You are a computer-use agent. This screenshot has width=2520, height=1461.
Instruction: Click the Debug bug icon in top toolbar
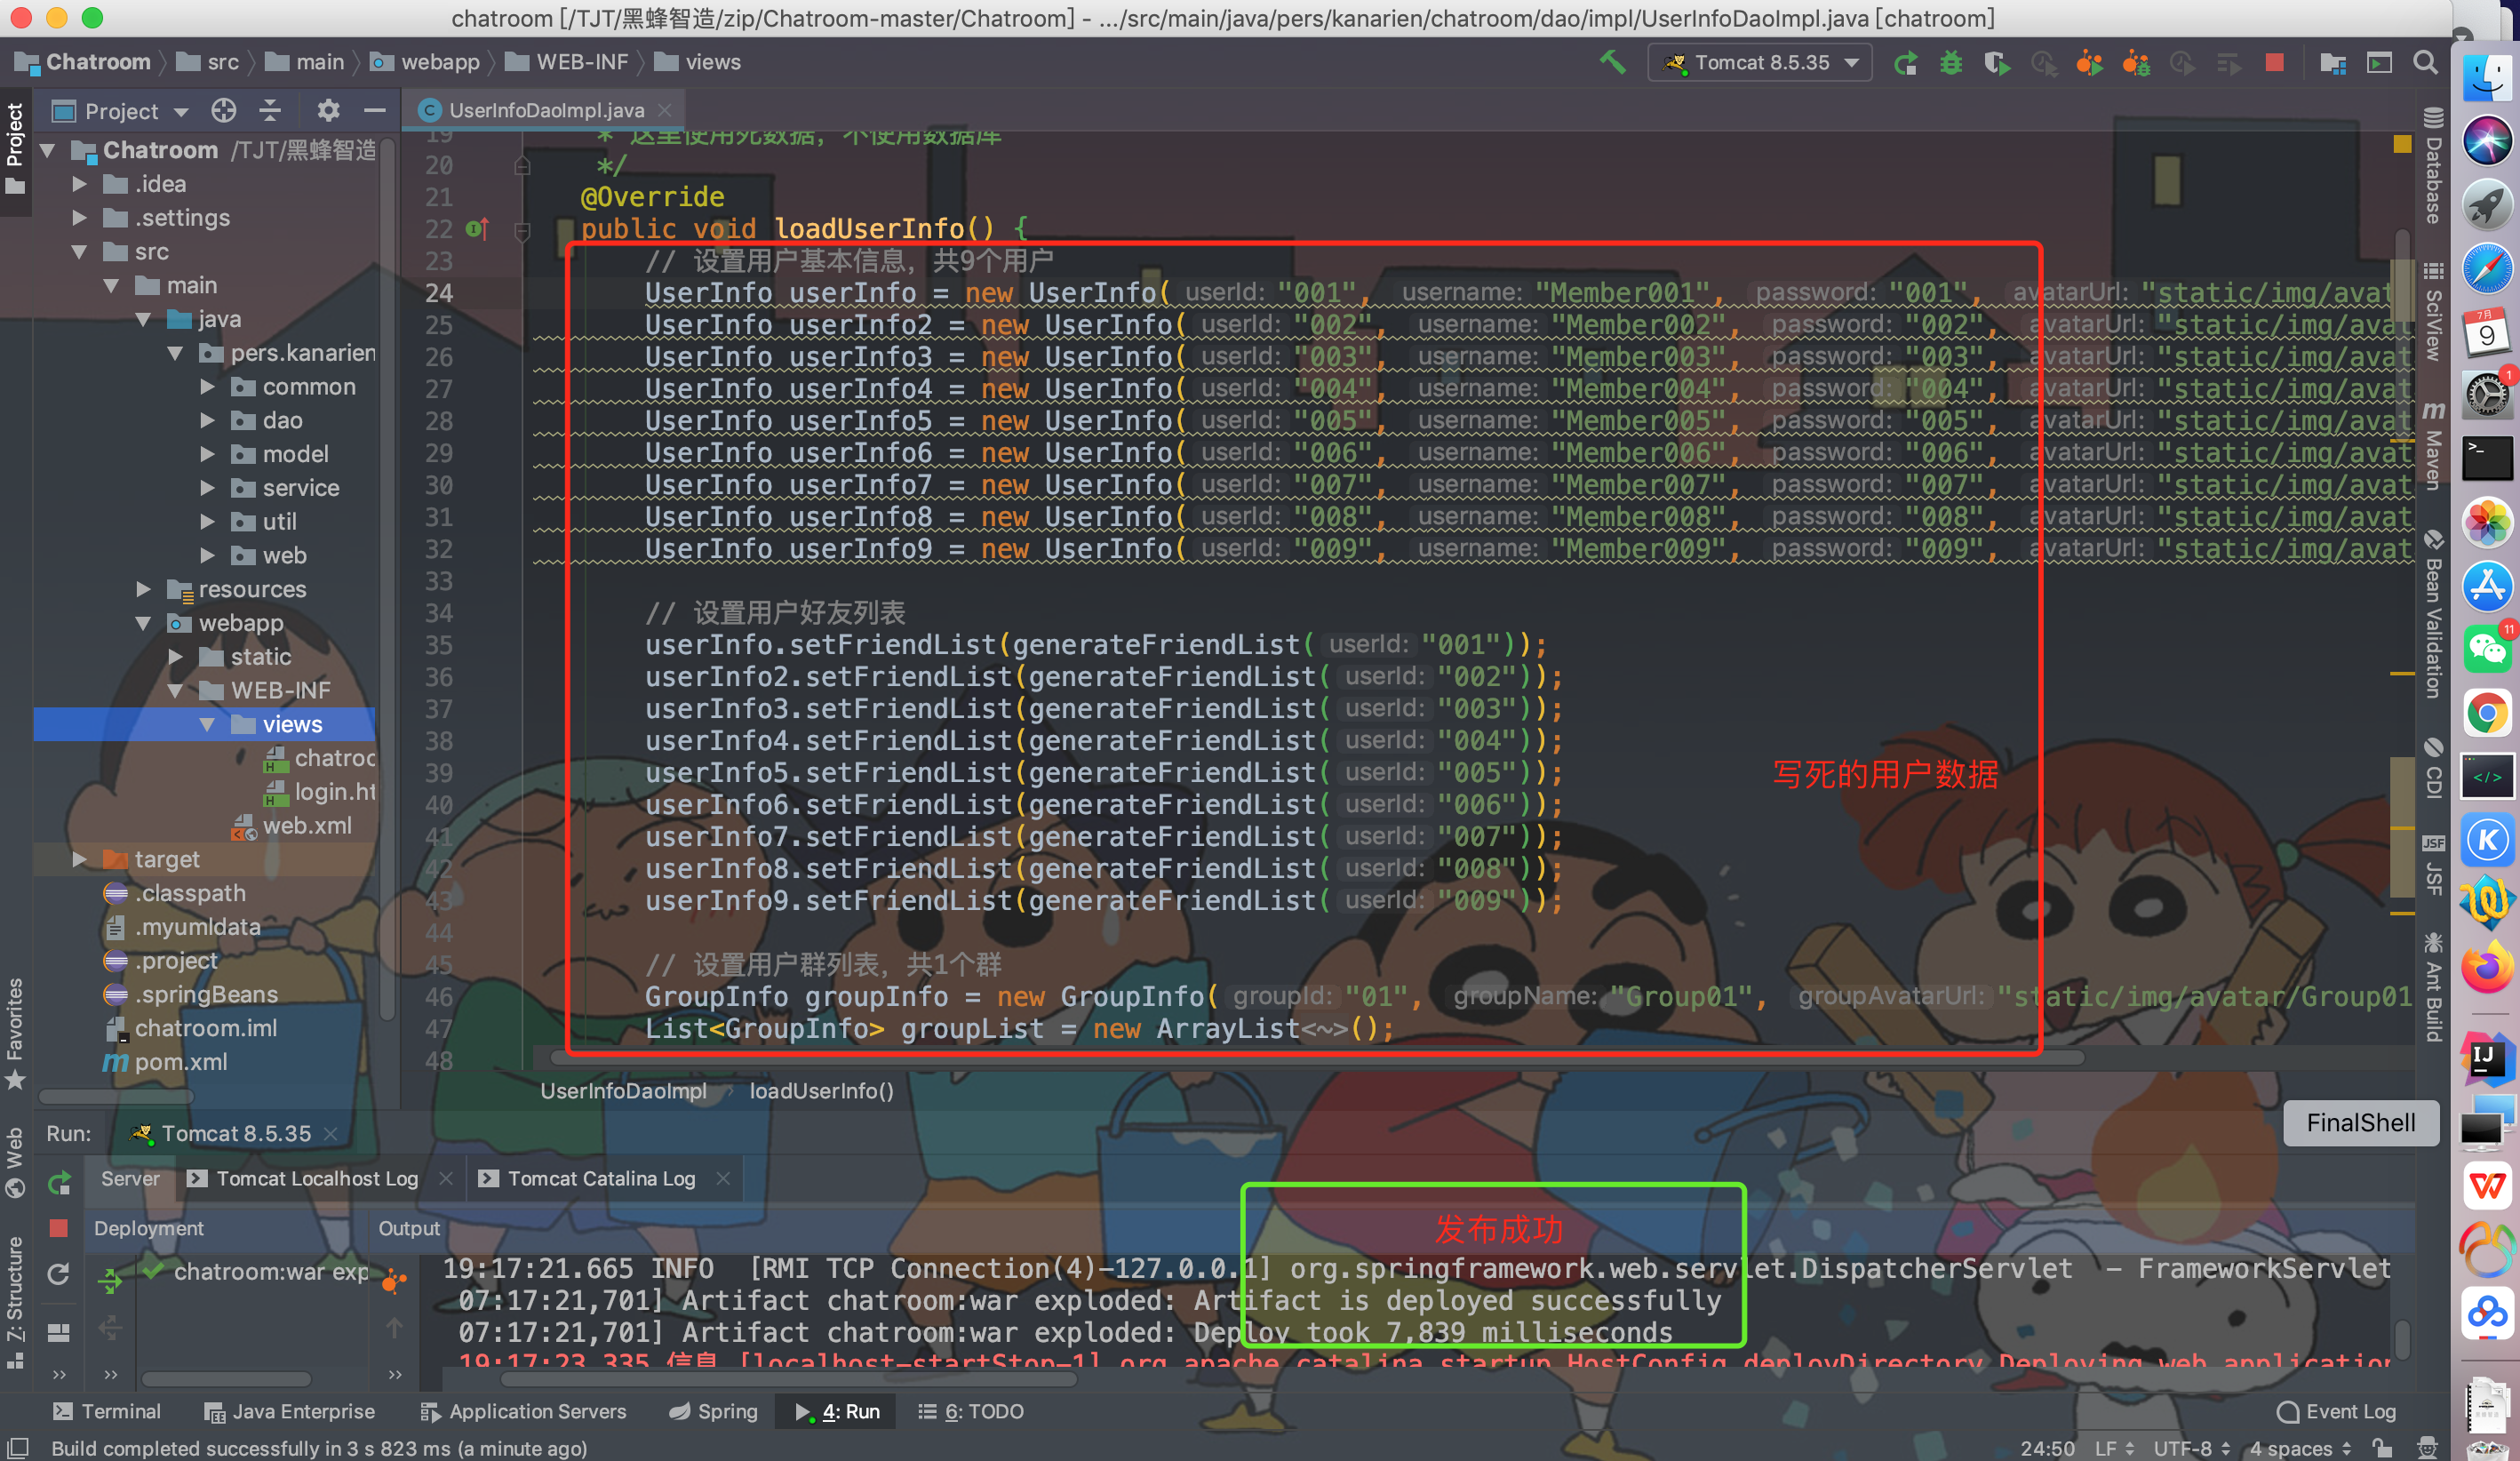pyautogui.click(x=1951, y=63)
